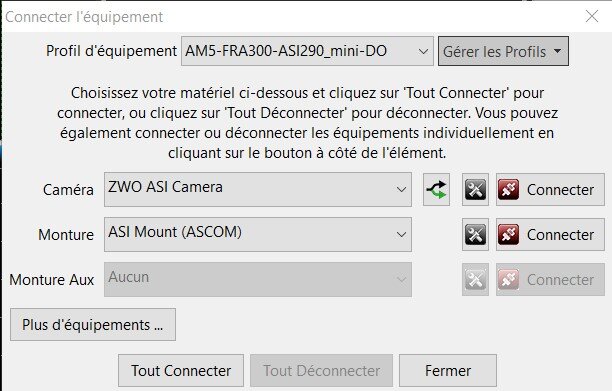Click the Caméra label text
Screen dimensions: 612x391
pyautogui.click(x=68, y=190)
